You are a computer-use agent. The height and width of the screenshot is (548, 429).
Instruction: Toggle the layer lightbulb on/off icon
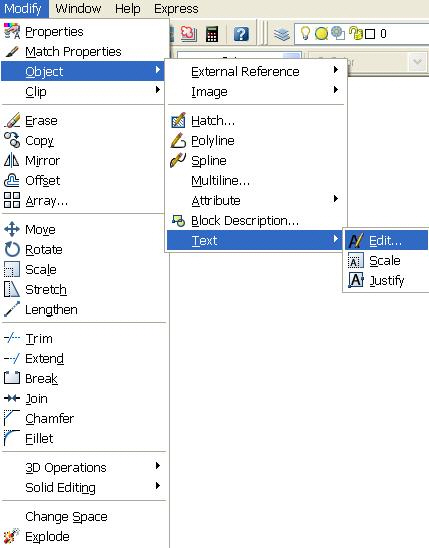[x=305, y=34]
